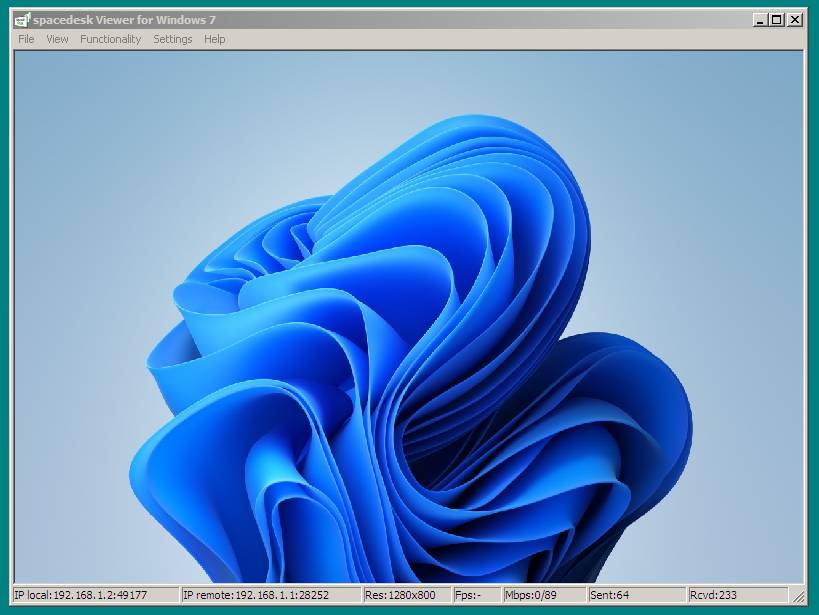
Task: Open the Settings menu
Action: [x=172, y=39]
